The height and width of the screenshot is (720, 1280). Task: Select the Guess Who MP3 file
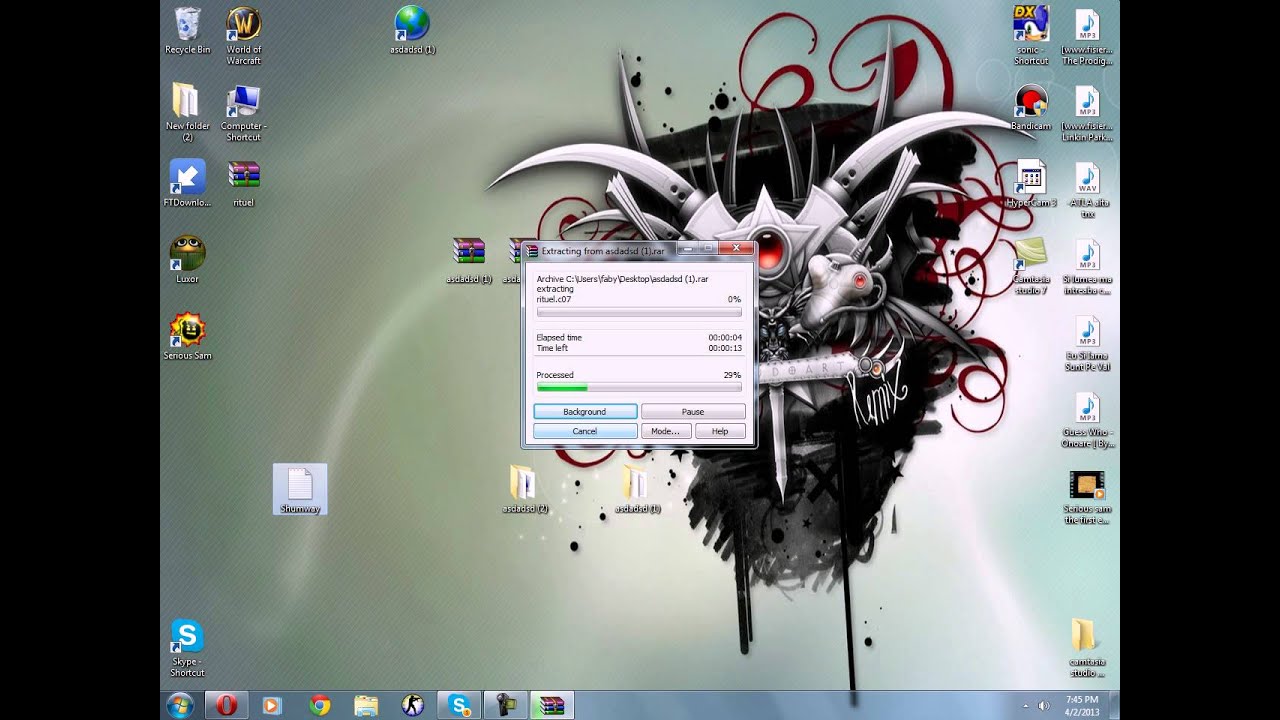[x=1086, y=418]
